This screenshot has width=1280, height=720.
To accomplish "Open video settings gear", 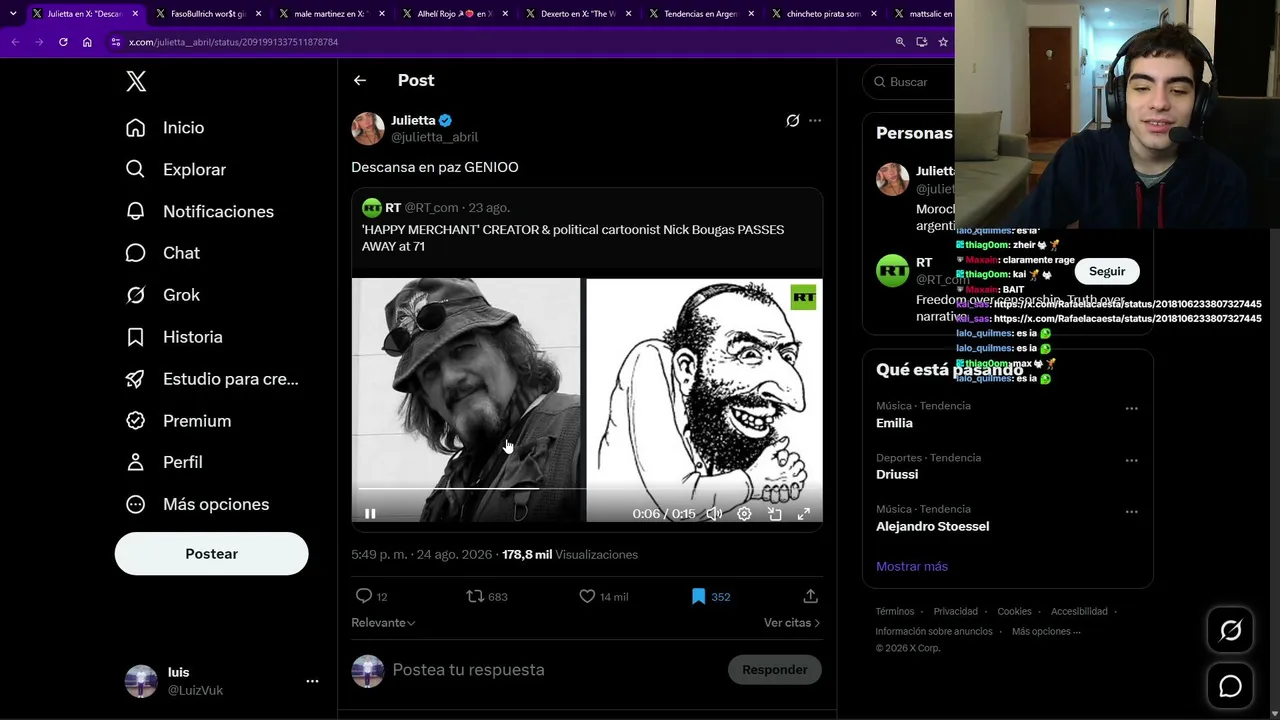I will 744,514.
